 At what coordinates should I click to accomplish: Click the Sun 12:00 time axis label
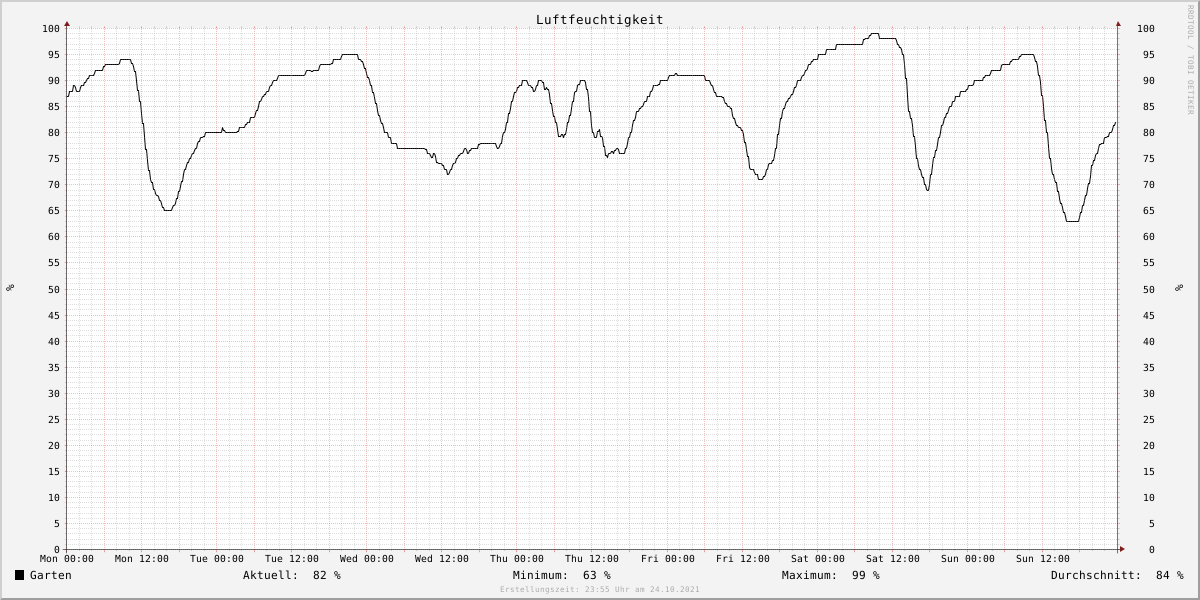pos(1043,559)
